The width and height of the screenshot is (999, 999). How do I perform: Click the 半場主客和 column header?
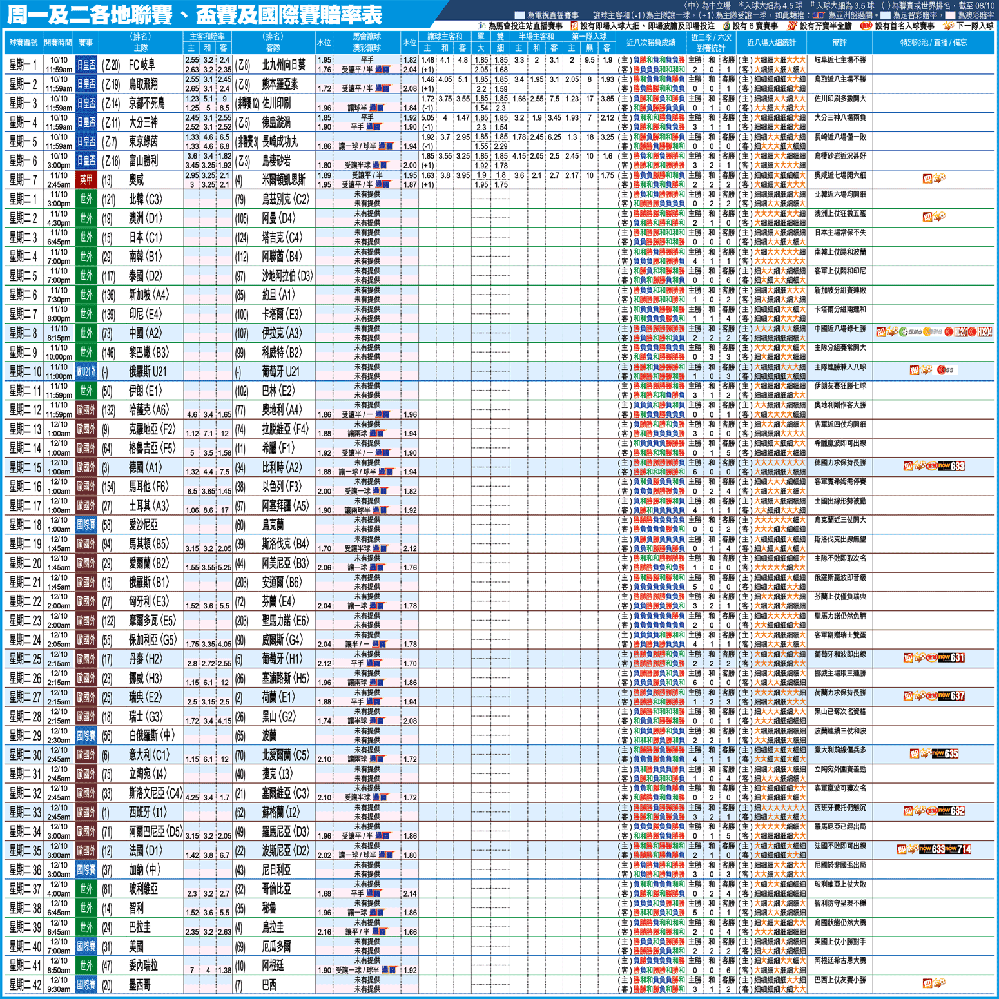[536, 36]
